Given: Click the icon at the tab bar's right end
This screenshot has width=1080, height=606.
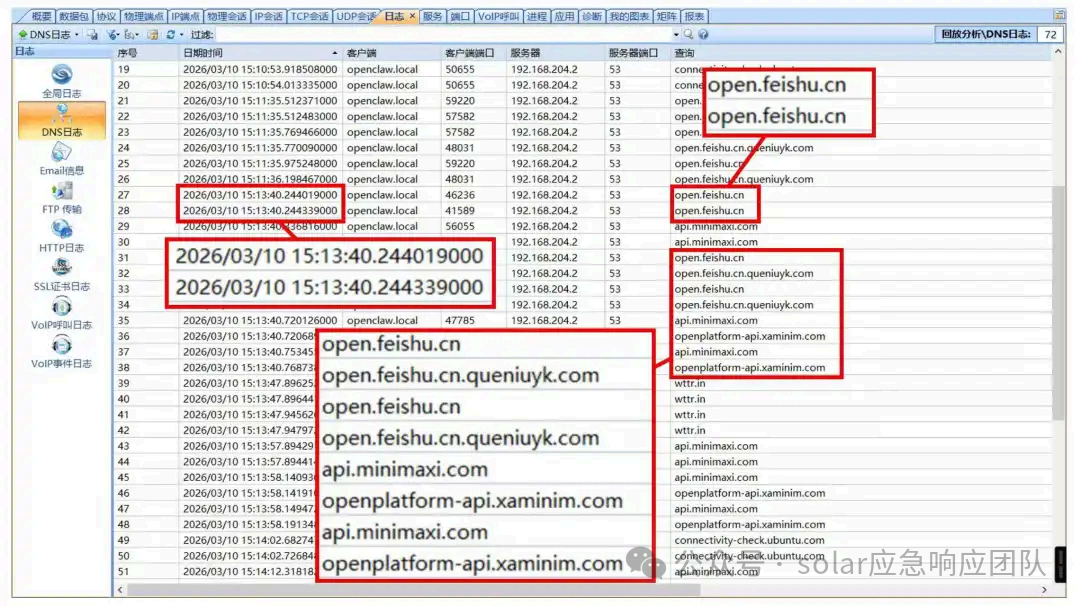Looking at the screenshot, I should (1059, 15).
